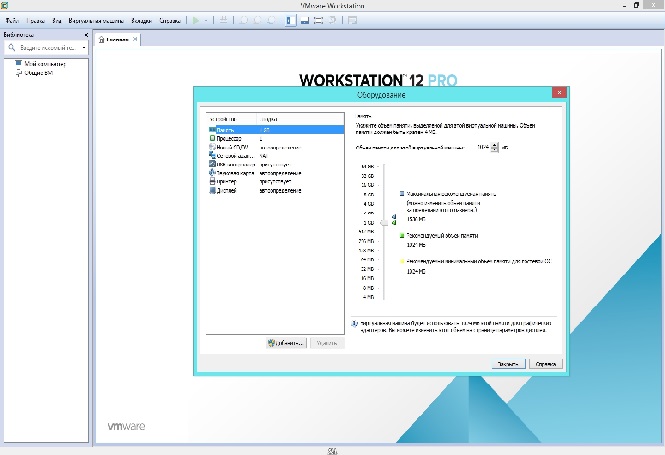Click the revert to snapshot toolbar icon
The width and height of the screenshot is (665, 455).
point(257,20)
